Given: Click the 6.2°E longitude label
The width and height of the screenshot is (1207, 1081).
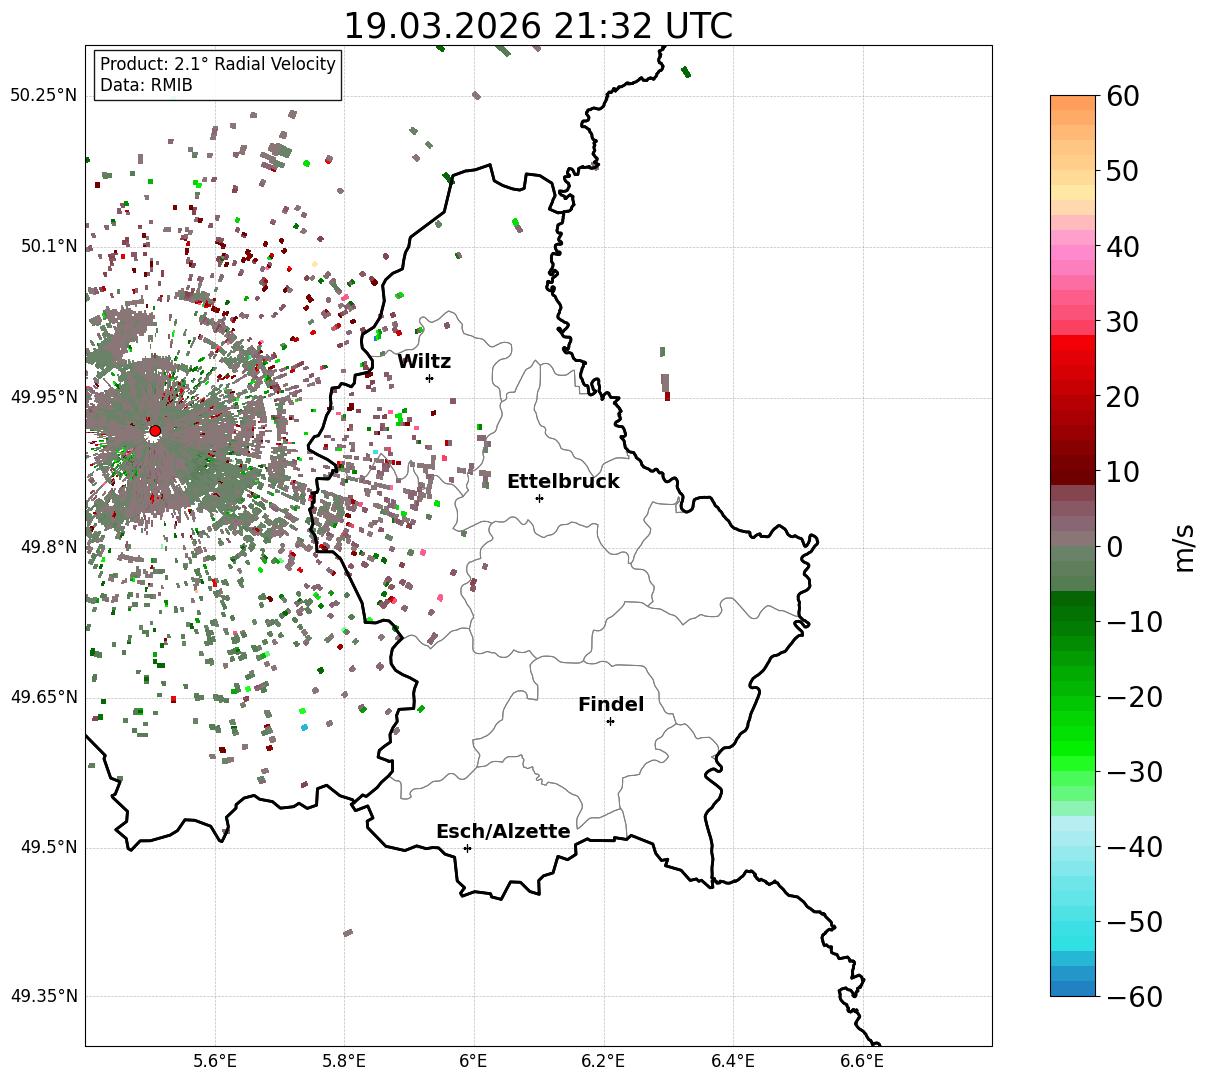Looking at the screenshot, I should [x=604, y=1061].
